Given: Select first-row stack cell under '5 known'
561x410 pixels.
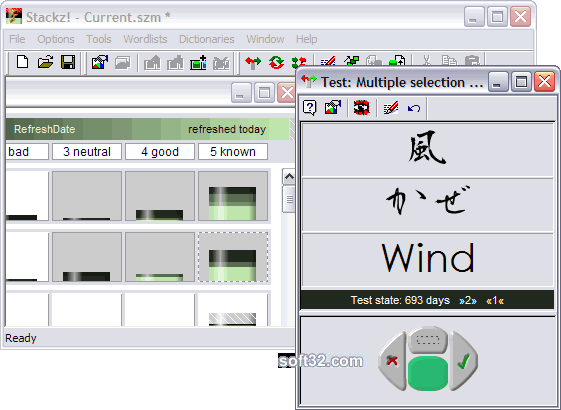Looking at the screenshot, I should 233,196.
